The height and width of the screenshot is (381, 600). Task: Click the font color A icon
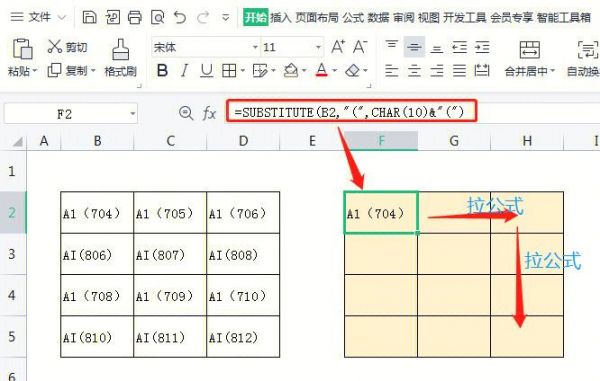click(322, 70)
